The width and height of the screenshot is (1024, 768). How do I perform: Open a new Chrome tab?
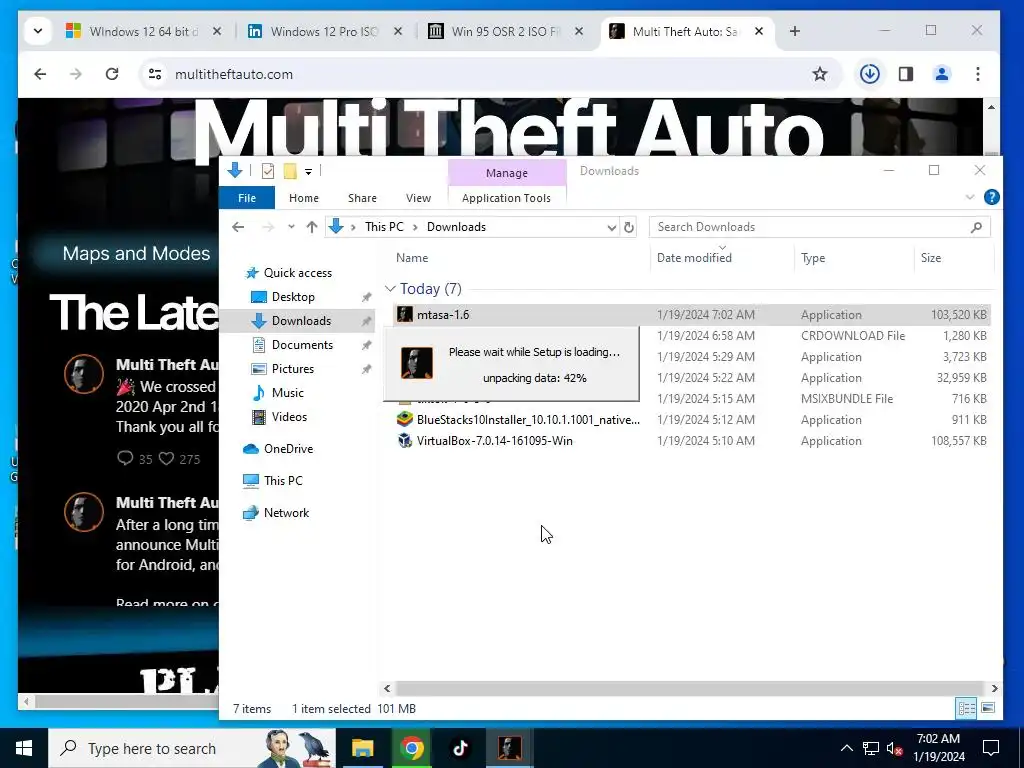coord(795,31)
